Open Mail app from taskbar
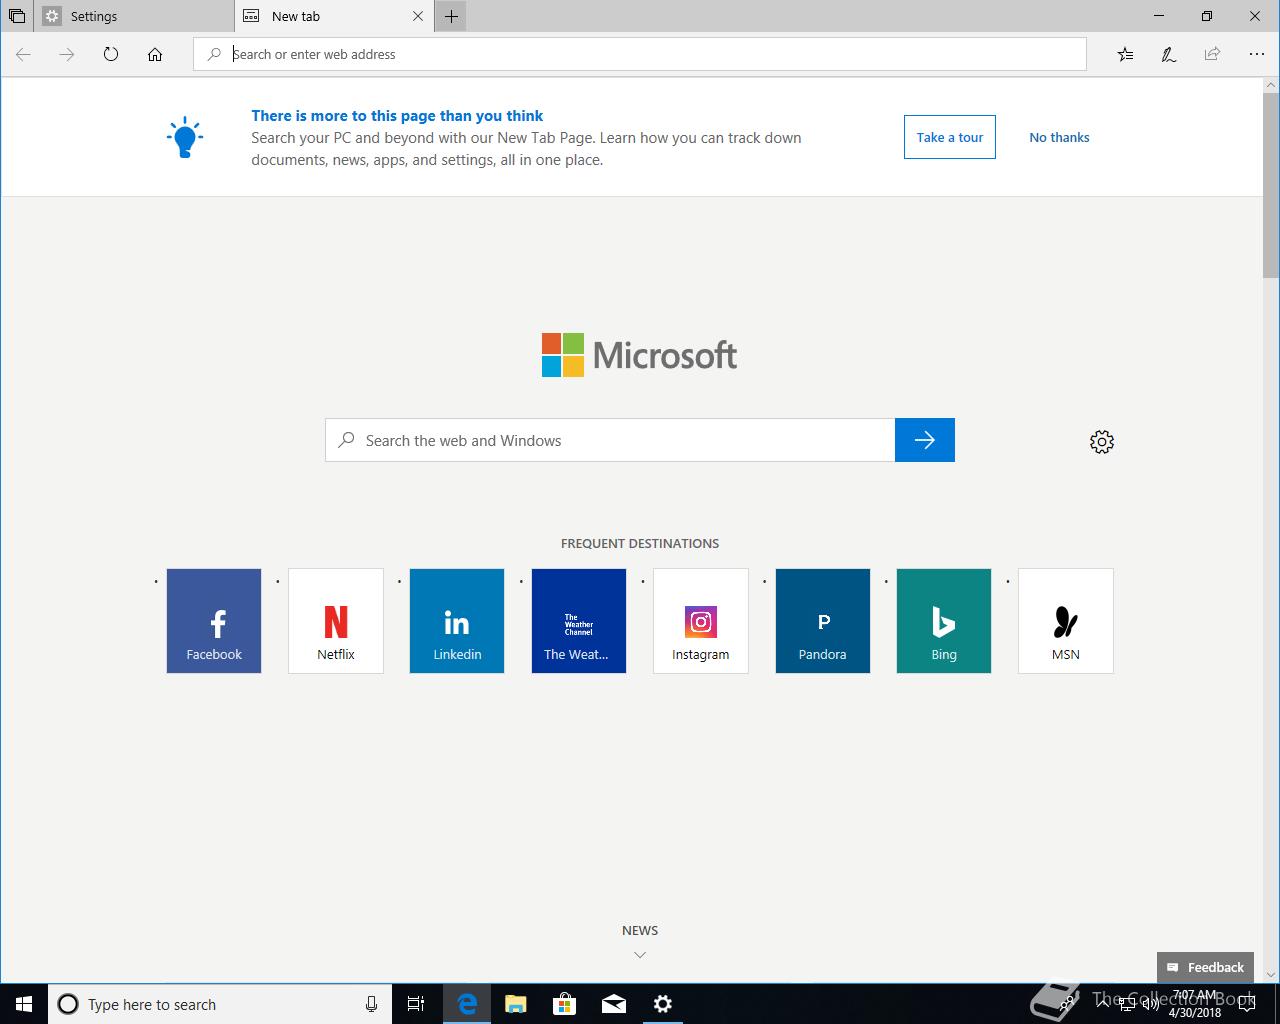 [x=614, y=1004]
